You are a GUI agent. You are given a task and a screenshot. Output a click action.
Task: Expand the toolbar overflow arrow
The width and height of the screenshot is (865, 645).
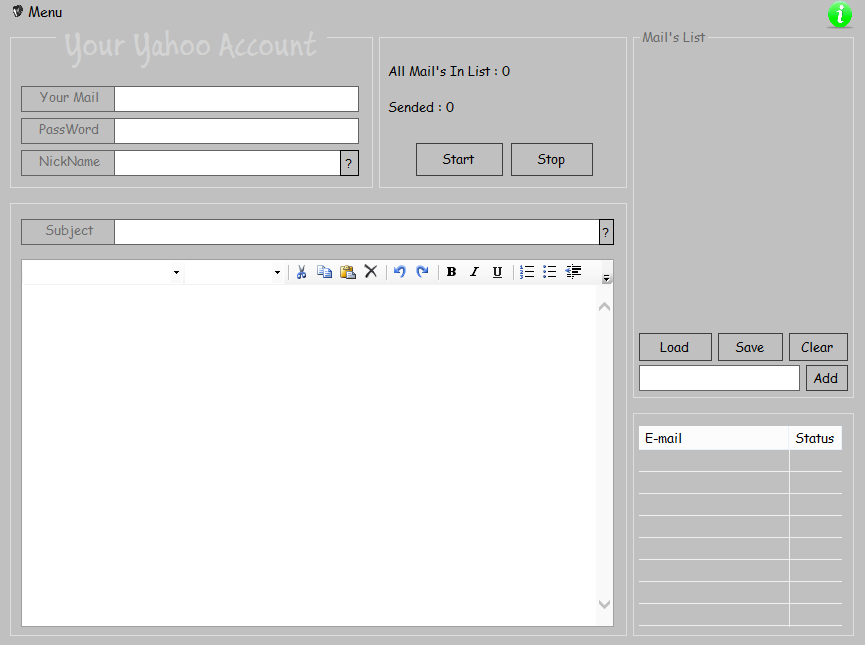point(606,278)
